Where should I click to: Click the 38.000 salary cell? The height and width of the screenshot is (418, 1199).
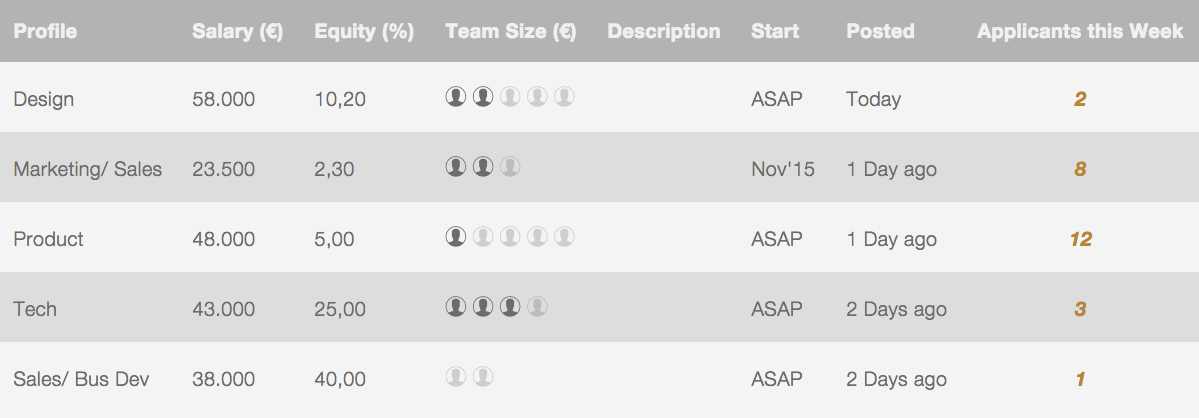[223, 379]
